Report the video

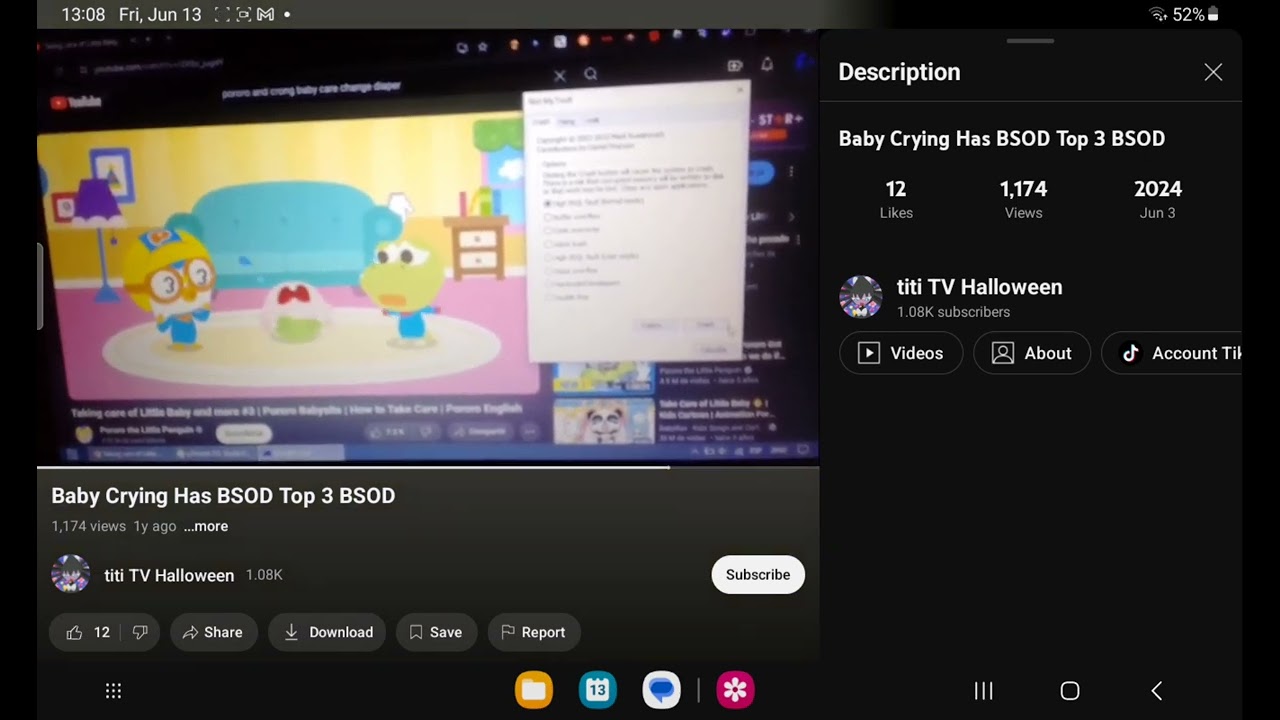(x=534, y=632)
